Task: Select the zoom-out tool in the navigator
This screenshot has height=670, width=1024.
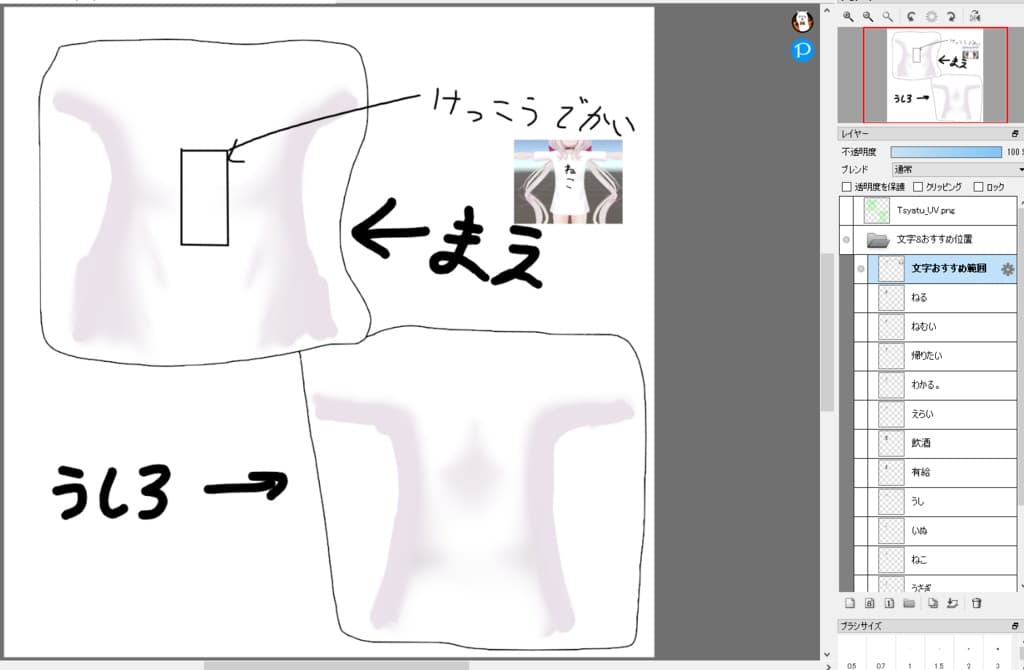Action: point(868,15)
